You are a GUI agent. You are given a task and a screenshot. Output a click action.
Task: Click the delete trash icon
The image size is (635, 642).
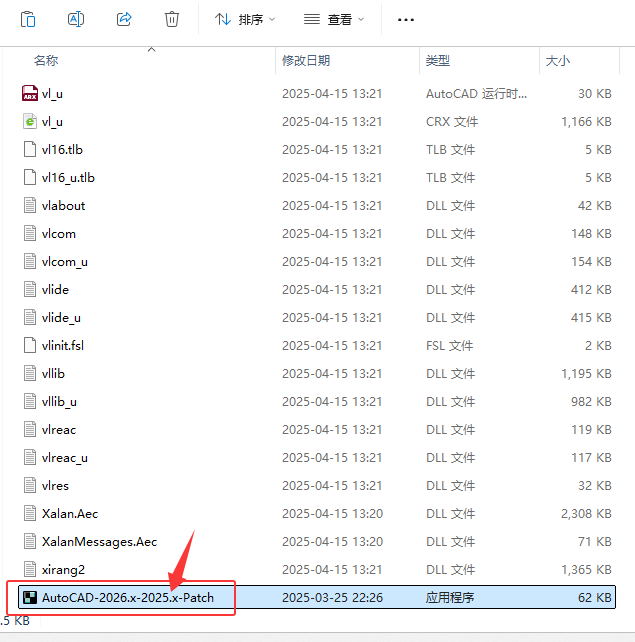tap(172, 19)
